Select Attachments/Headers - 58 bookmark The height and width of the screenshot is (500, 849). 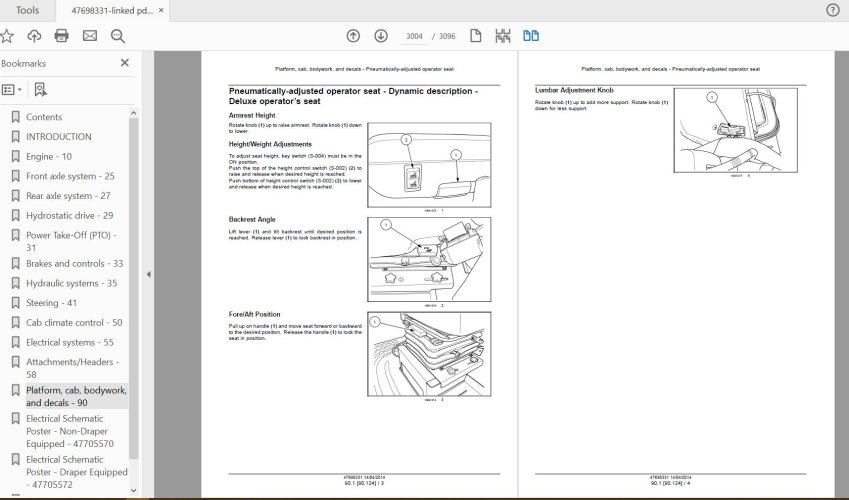73,368
